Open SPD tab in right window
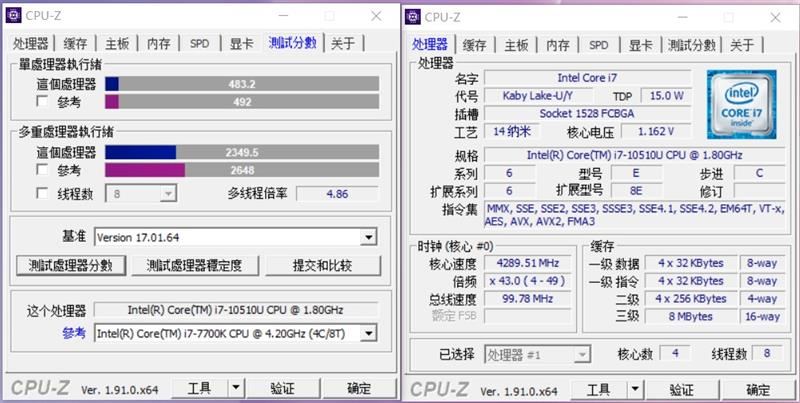Image resolution: width=800 pixels, height=403 pixels. pyautogui.click(x=598, y=45)
